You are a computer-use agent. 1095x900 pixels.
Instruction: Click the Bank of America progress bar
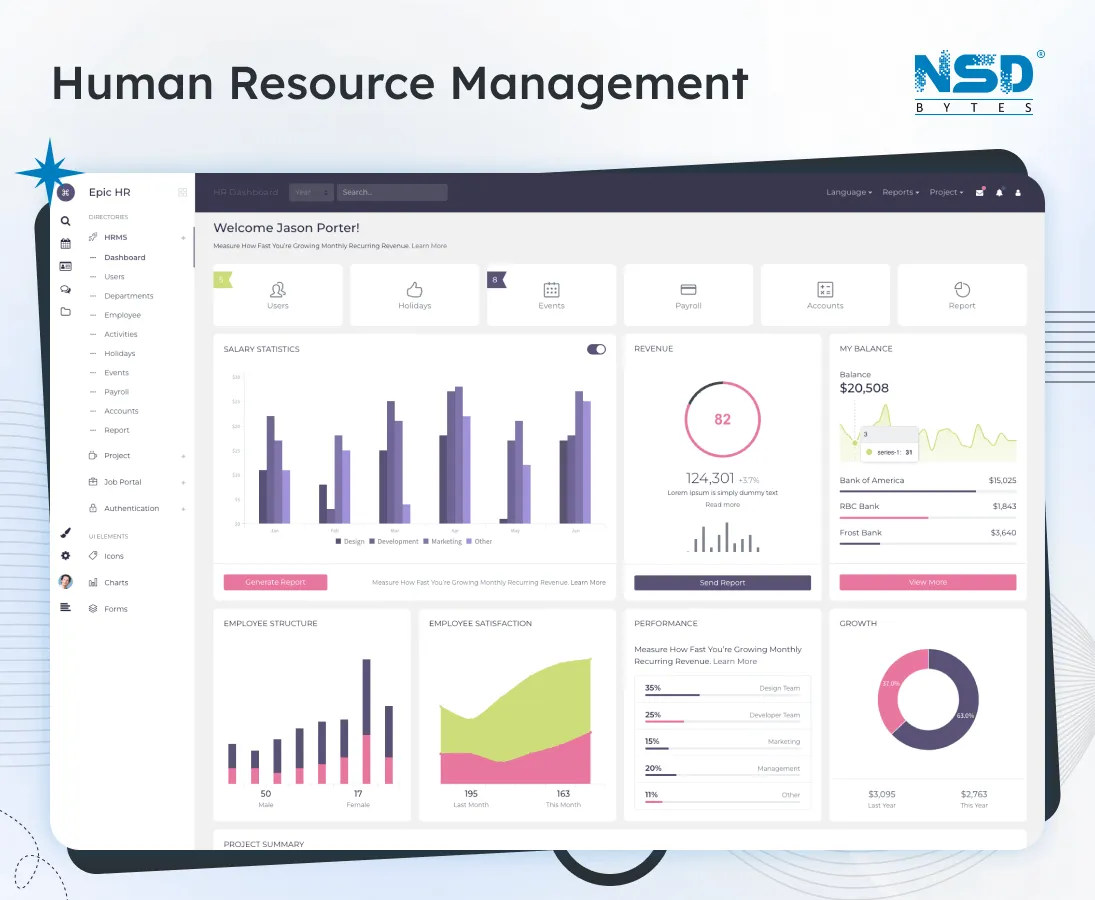927,492
